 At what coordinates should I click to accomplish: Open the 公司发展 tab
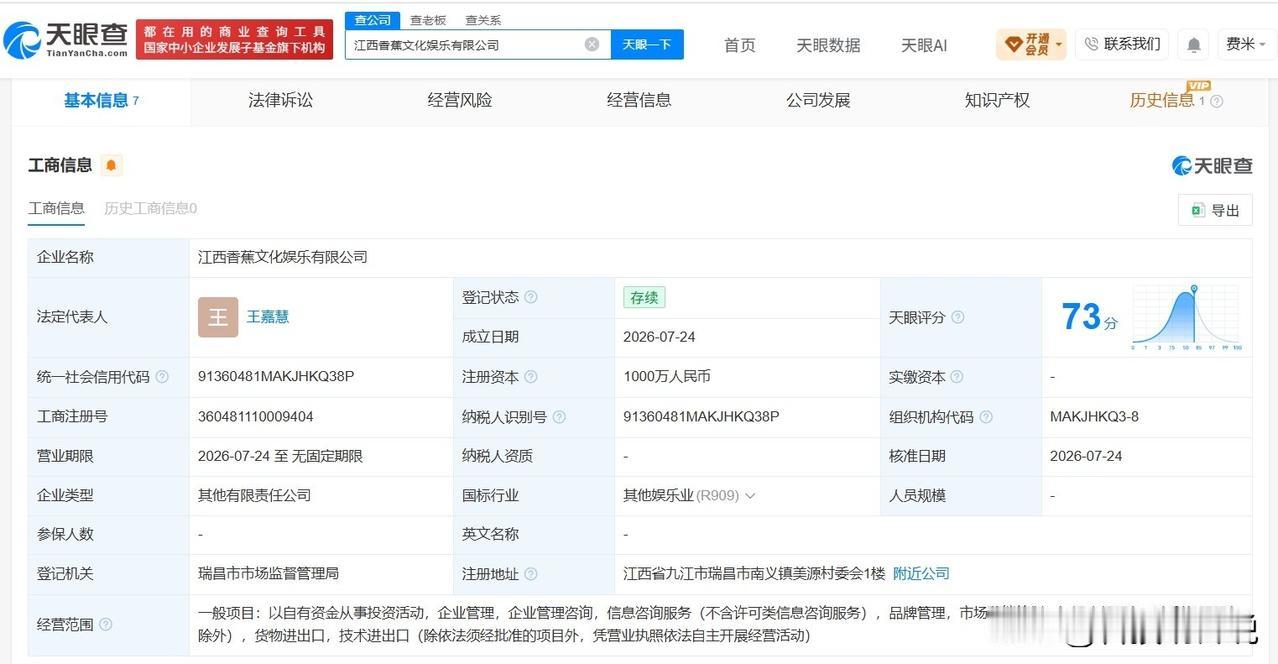(818, 100)
